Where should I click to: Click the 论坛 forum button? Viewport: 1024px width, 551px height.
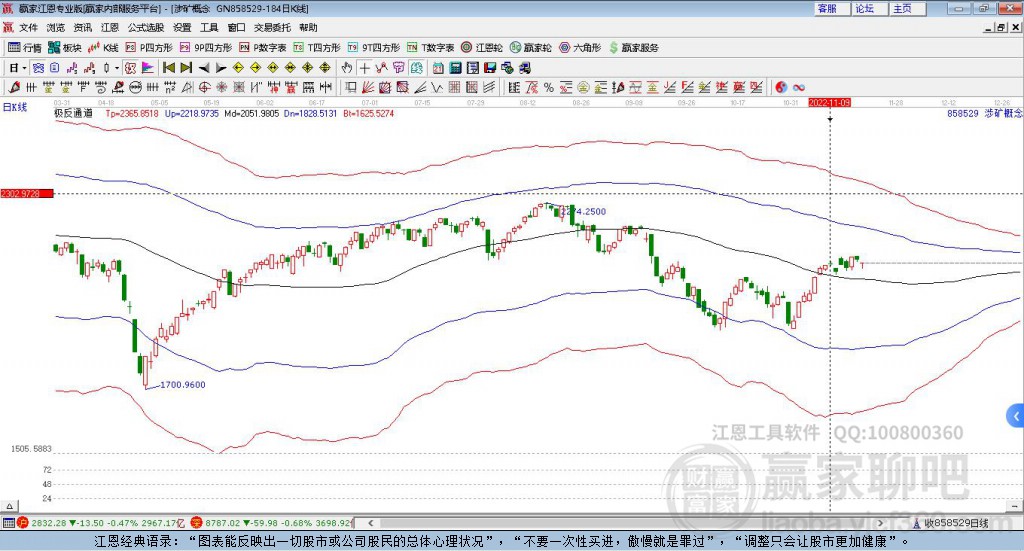pos(869,8)
